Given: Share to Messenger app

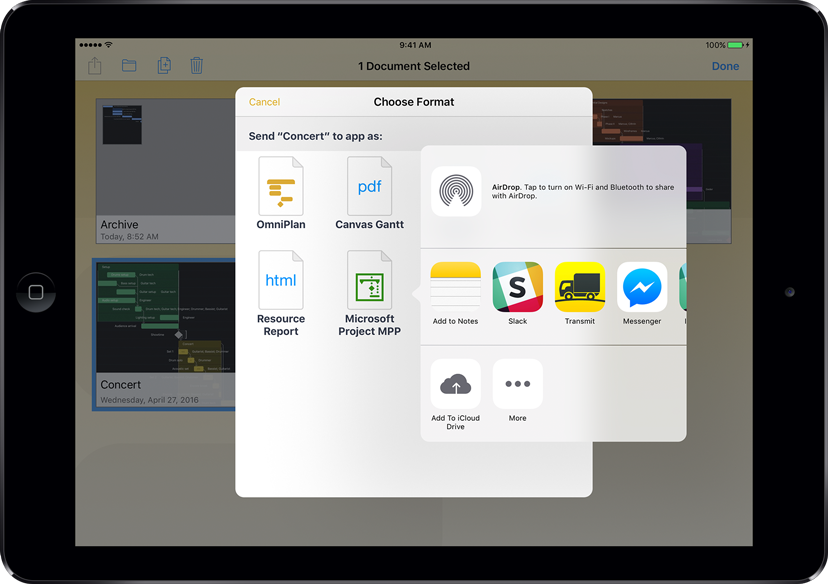Looking at the screenshot, I should [642, 287].
